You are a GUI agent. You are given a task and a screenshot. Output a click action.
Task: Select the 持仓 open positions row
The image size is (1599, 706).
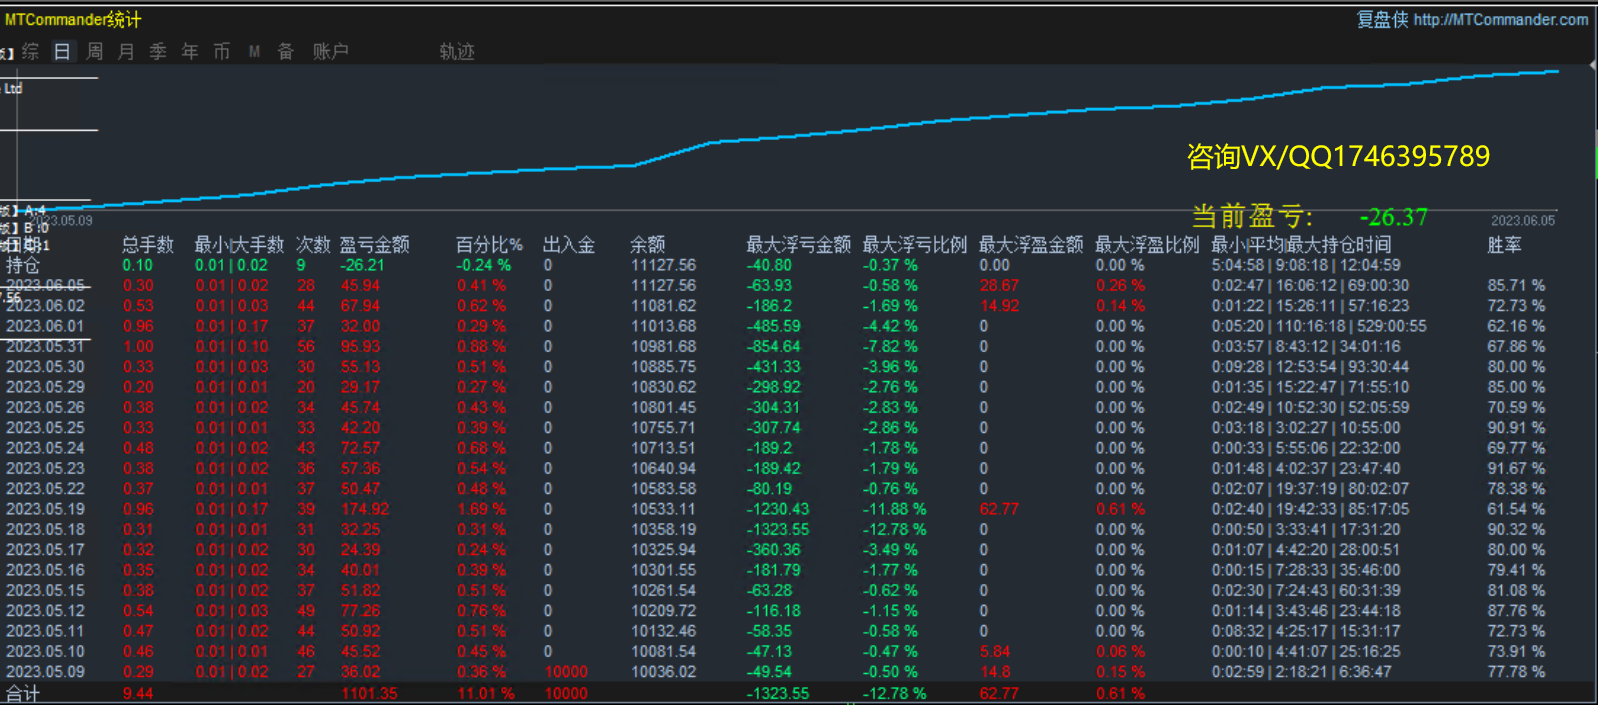(23, 266)
